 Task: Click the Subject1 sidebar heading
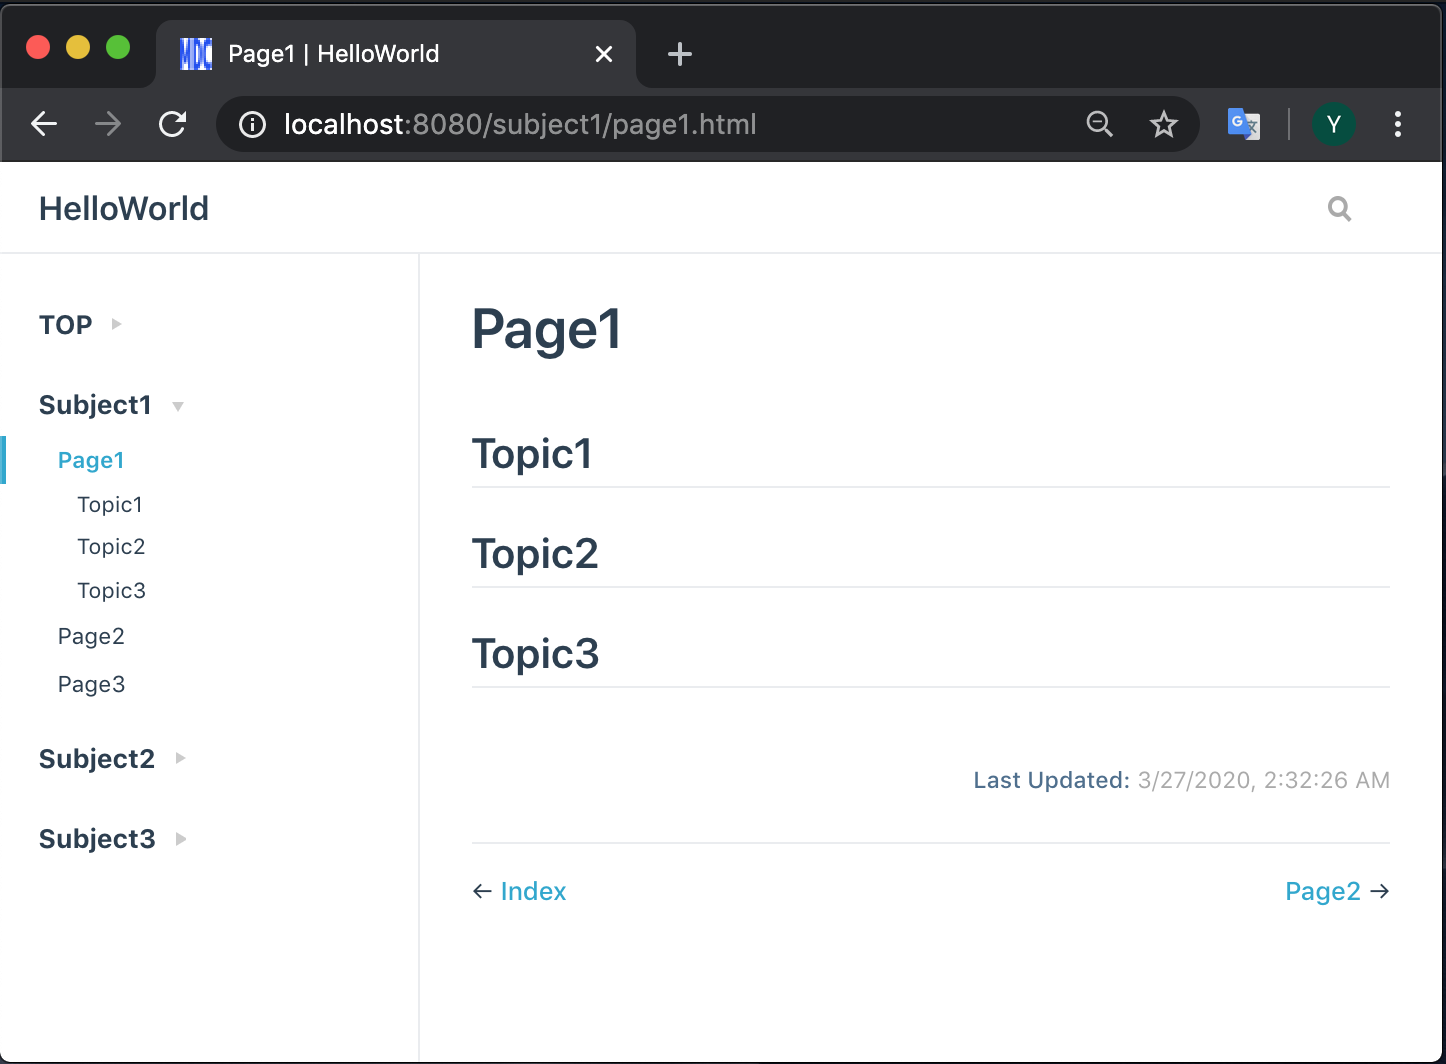coord(95,405)
